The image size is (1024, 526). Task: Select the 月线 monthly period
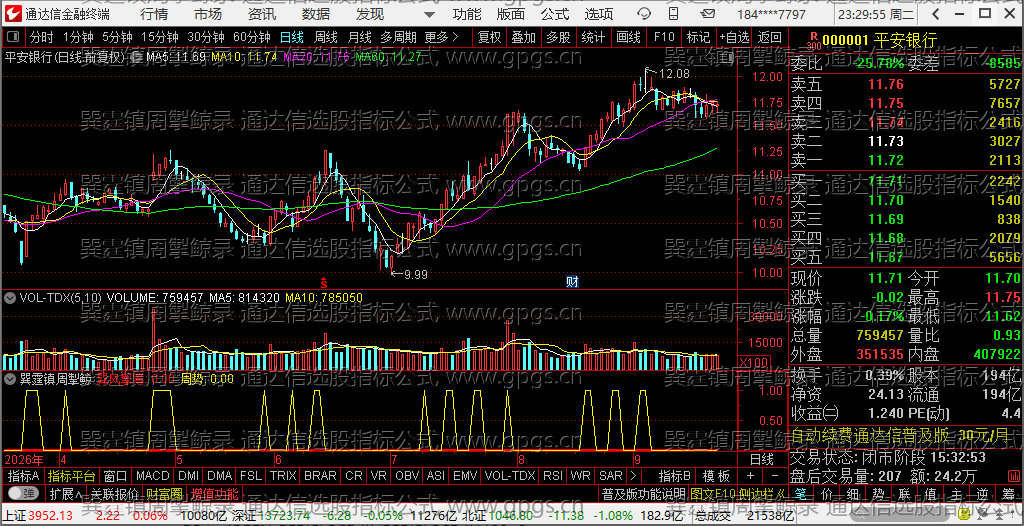tap(359, 37)
